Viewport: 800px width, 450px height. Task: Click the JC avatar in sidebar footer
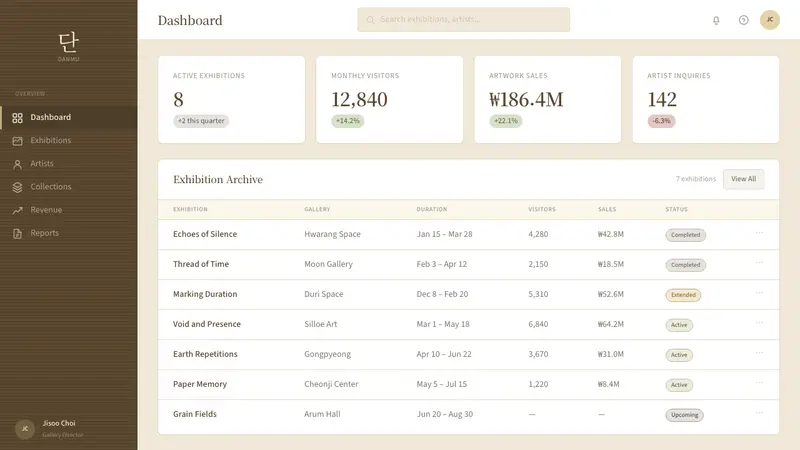pos(24,429)
